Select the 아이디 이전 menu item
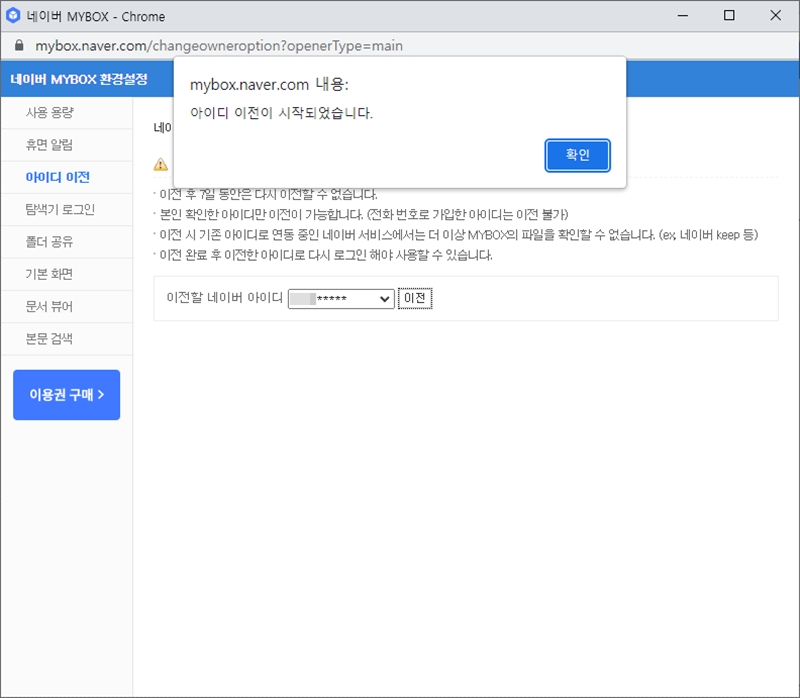 pos(67,177)
